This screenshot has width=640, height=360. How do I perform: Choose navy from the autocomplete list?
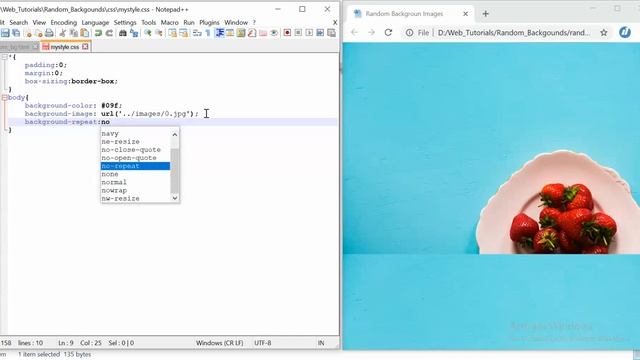point(135,133)
